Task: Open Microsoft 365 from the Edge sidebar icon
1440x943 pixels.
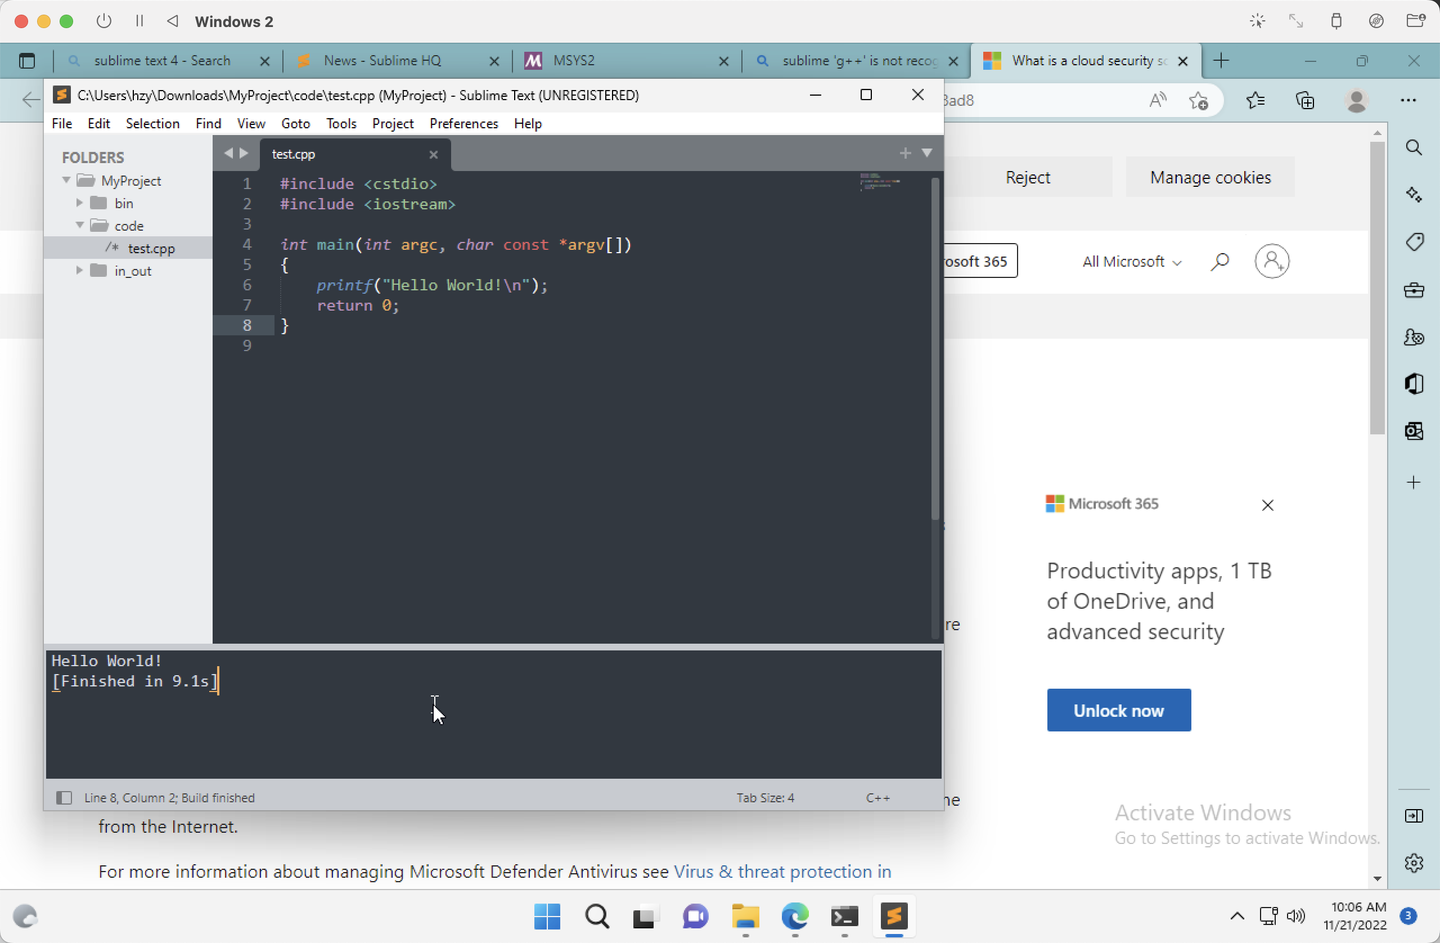Action: (x=1414, y=384)
